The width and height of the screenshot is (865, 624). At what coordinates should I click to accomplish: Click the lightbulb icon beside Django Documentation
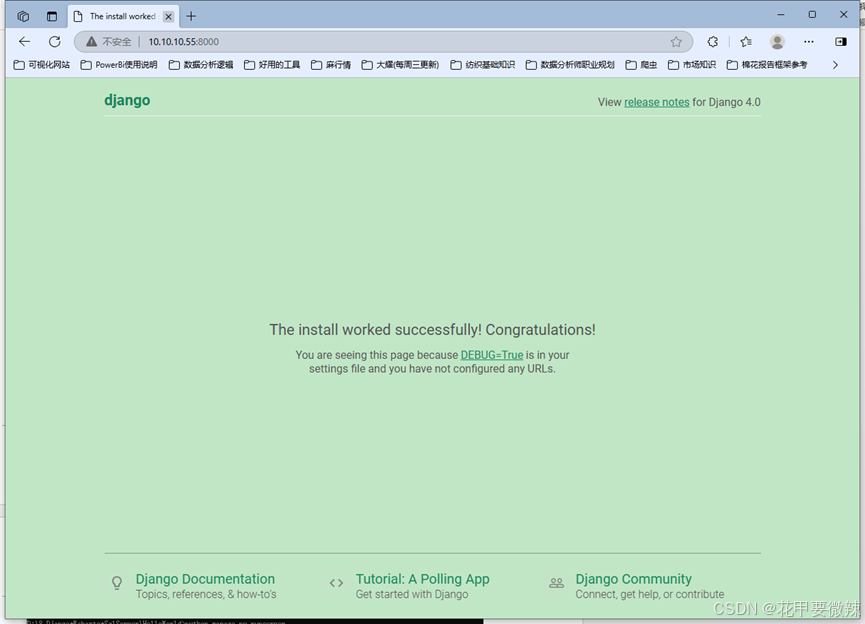(x=117, y=583)
